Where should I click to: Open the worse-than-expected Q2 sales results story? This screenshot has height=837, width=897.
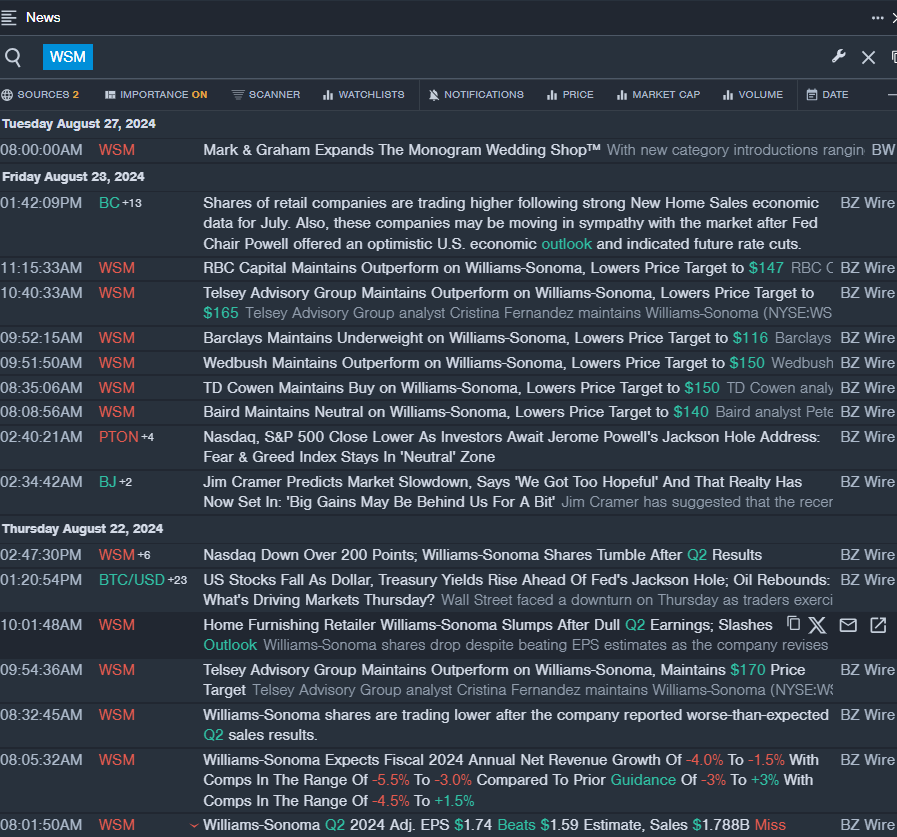(516, 725)
